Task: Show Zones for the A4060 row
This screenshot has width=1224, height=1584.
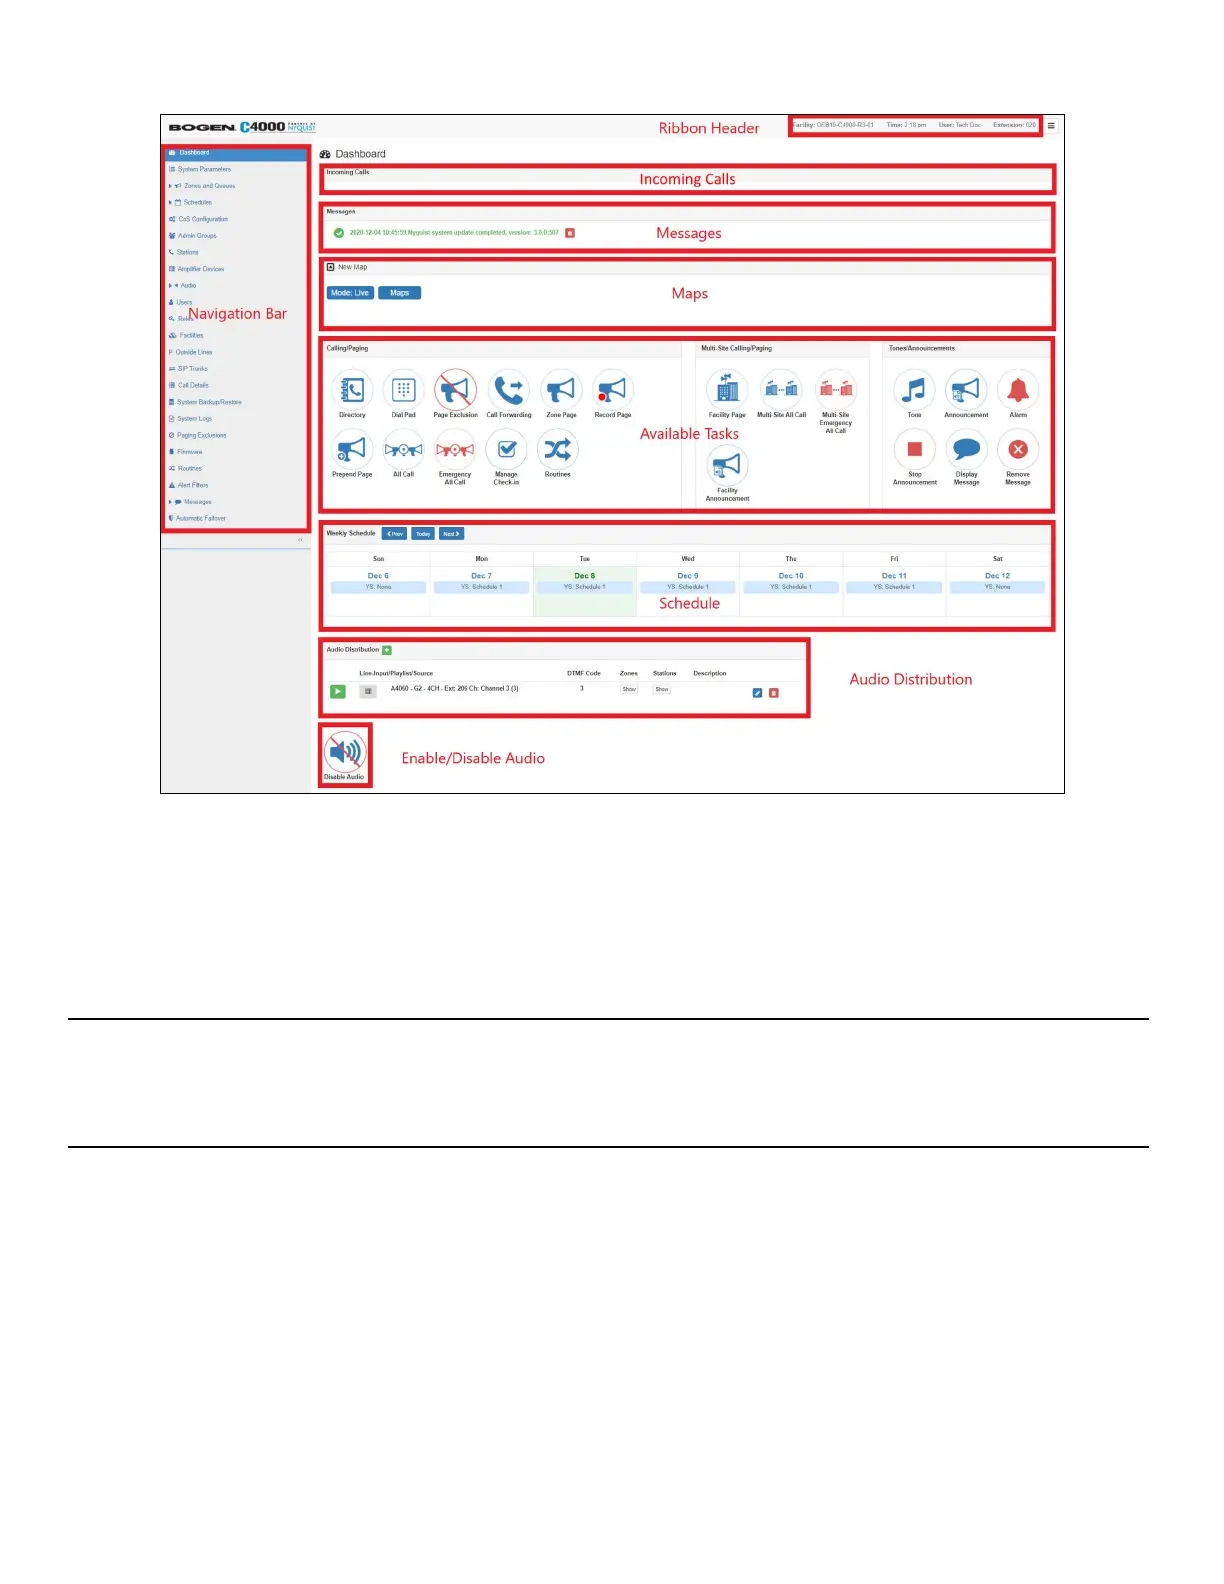Action: (629, 689)
